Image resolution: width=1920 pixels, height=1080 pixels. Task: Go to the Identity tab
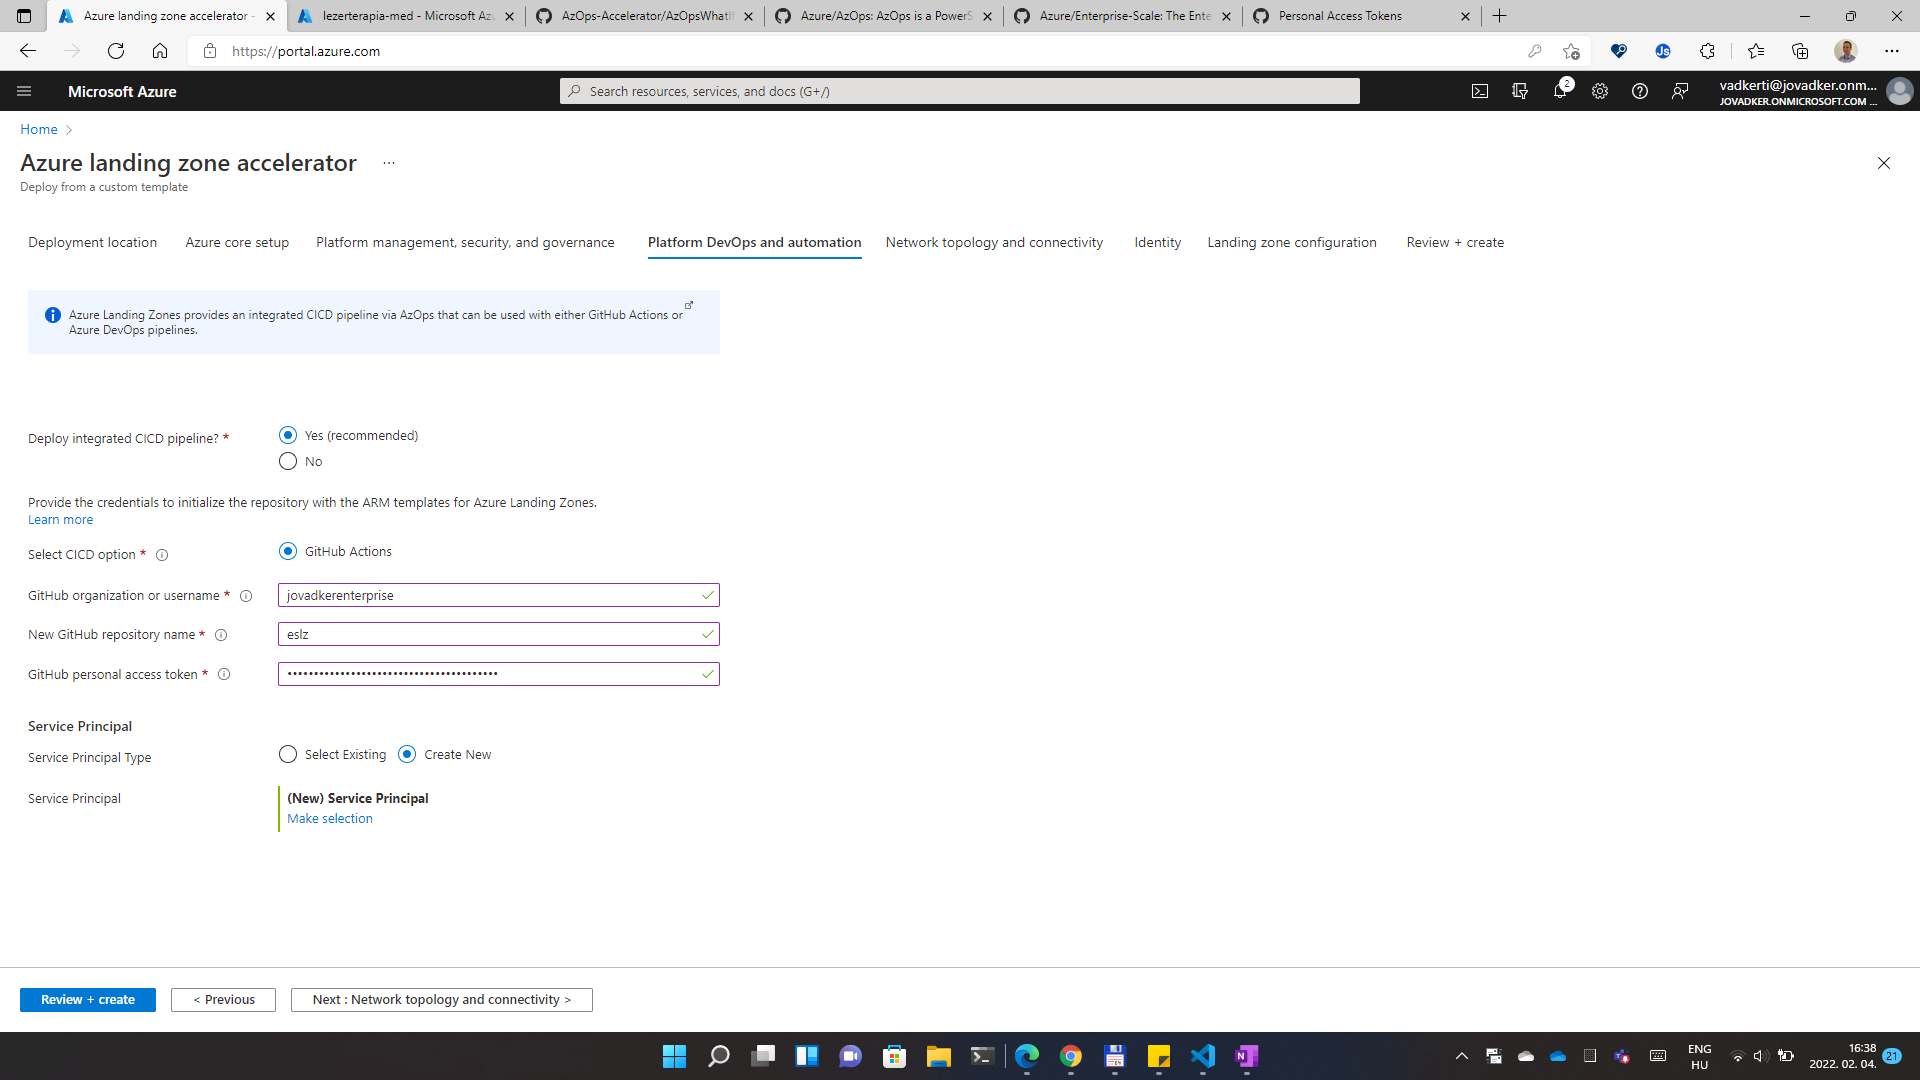[x=1157, y=243]
